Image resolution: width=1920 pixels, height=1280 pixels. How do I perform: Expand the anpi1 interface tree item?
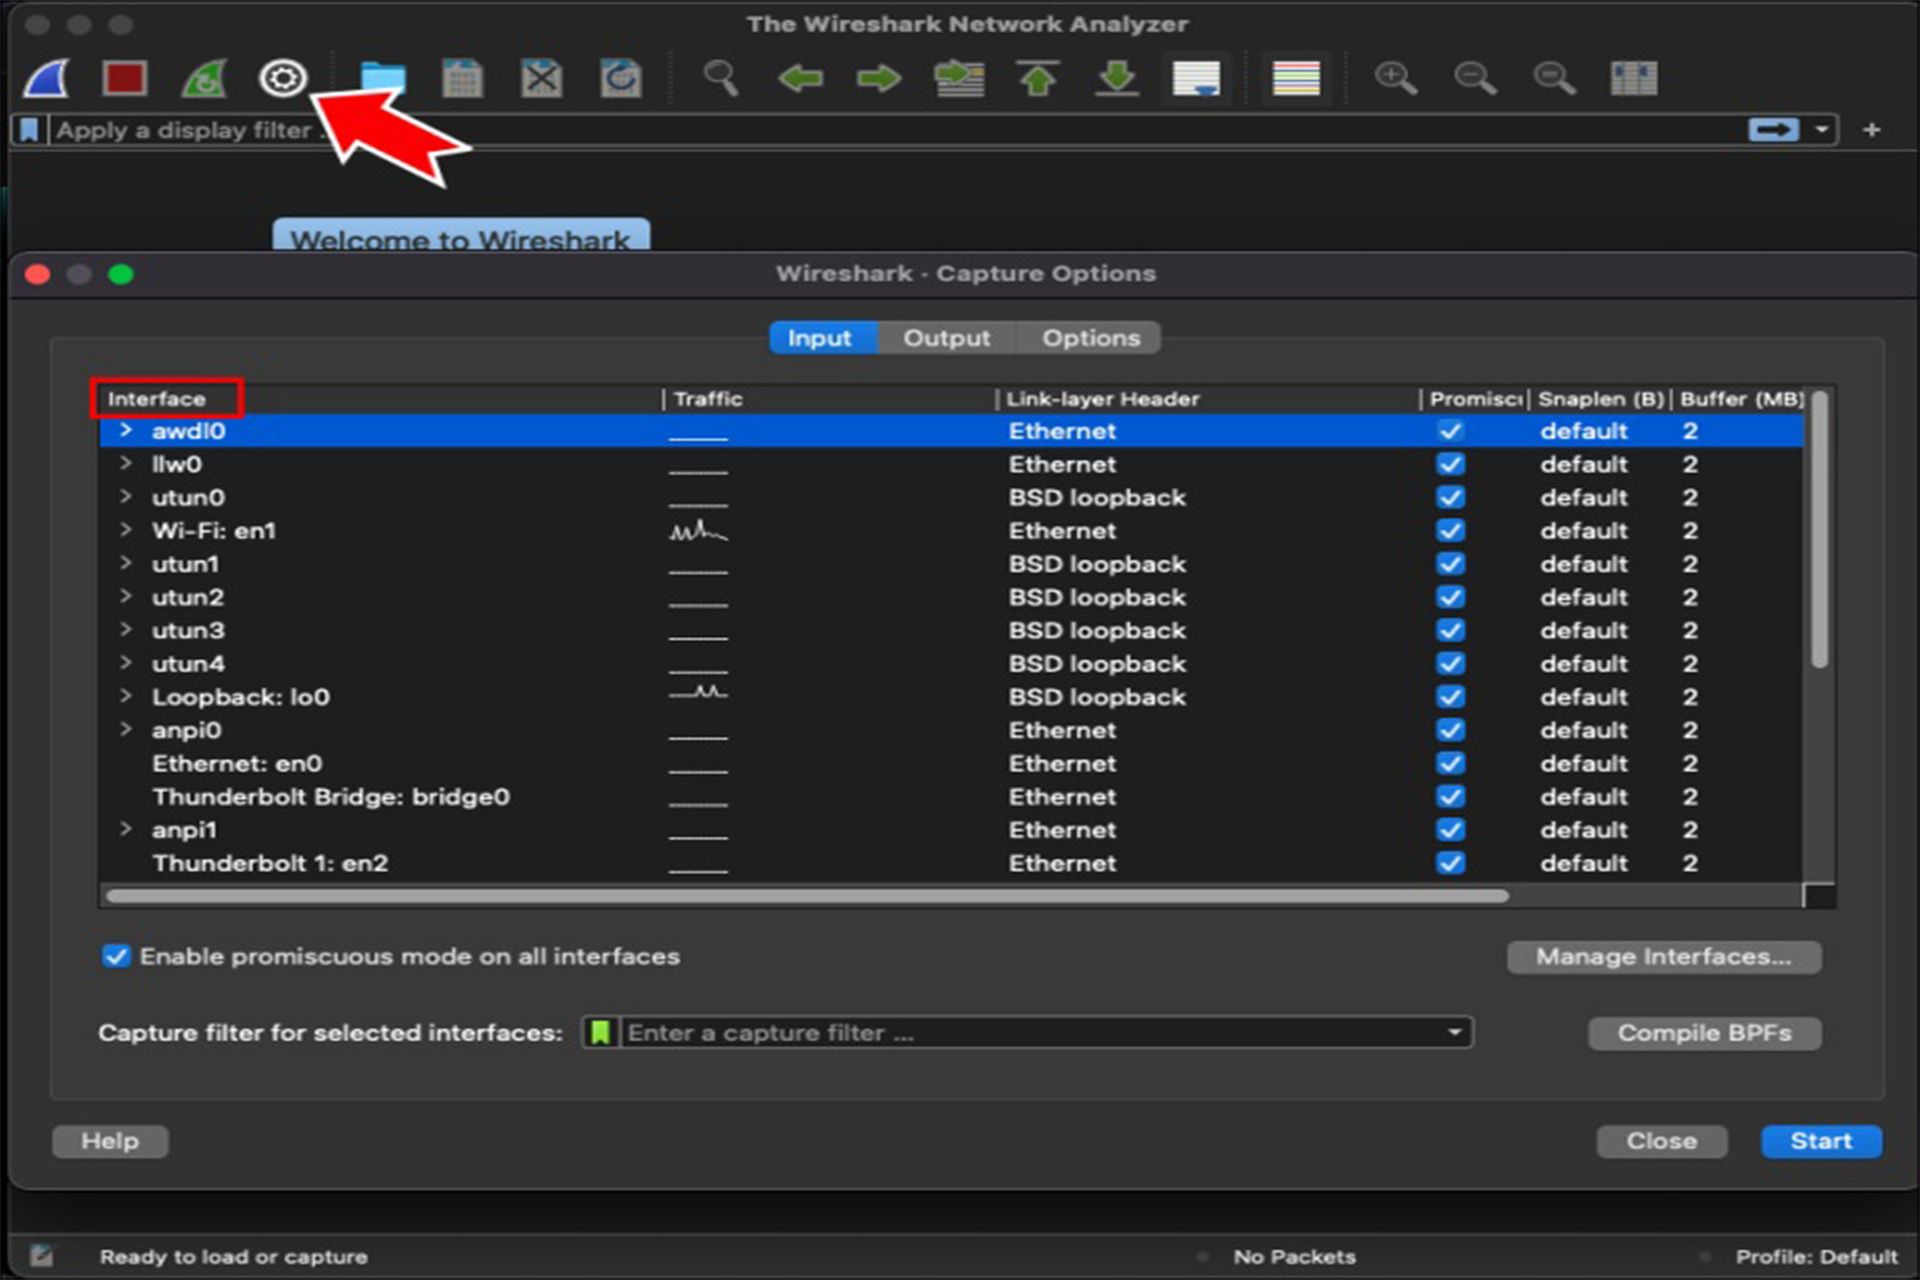127,830
